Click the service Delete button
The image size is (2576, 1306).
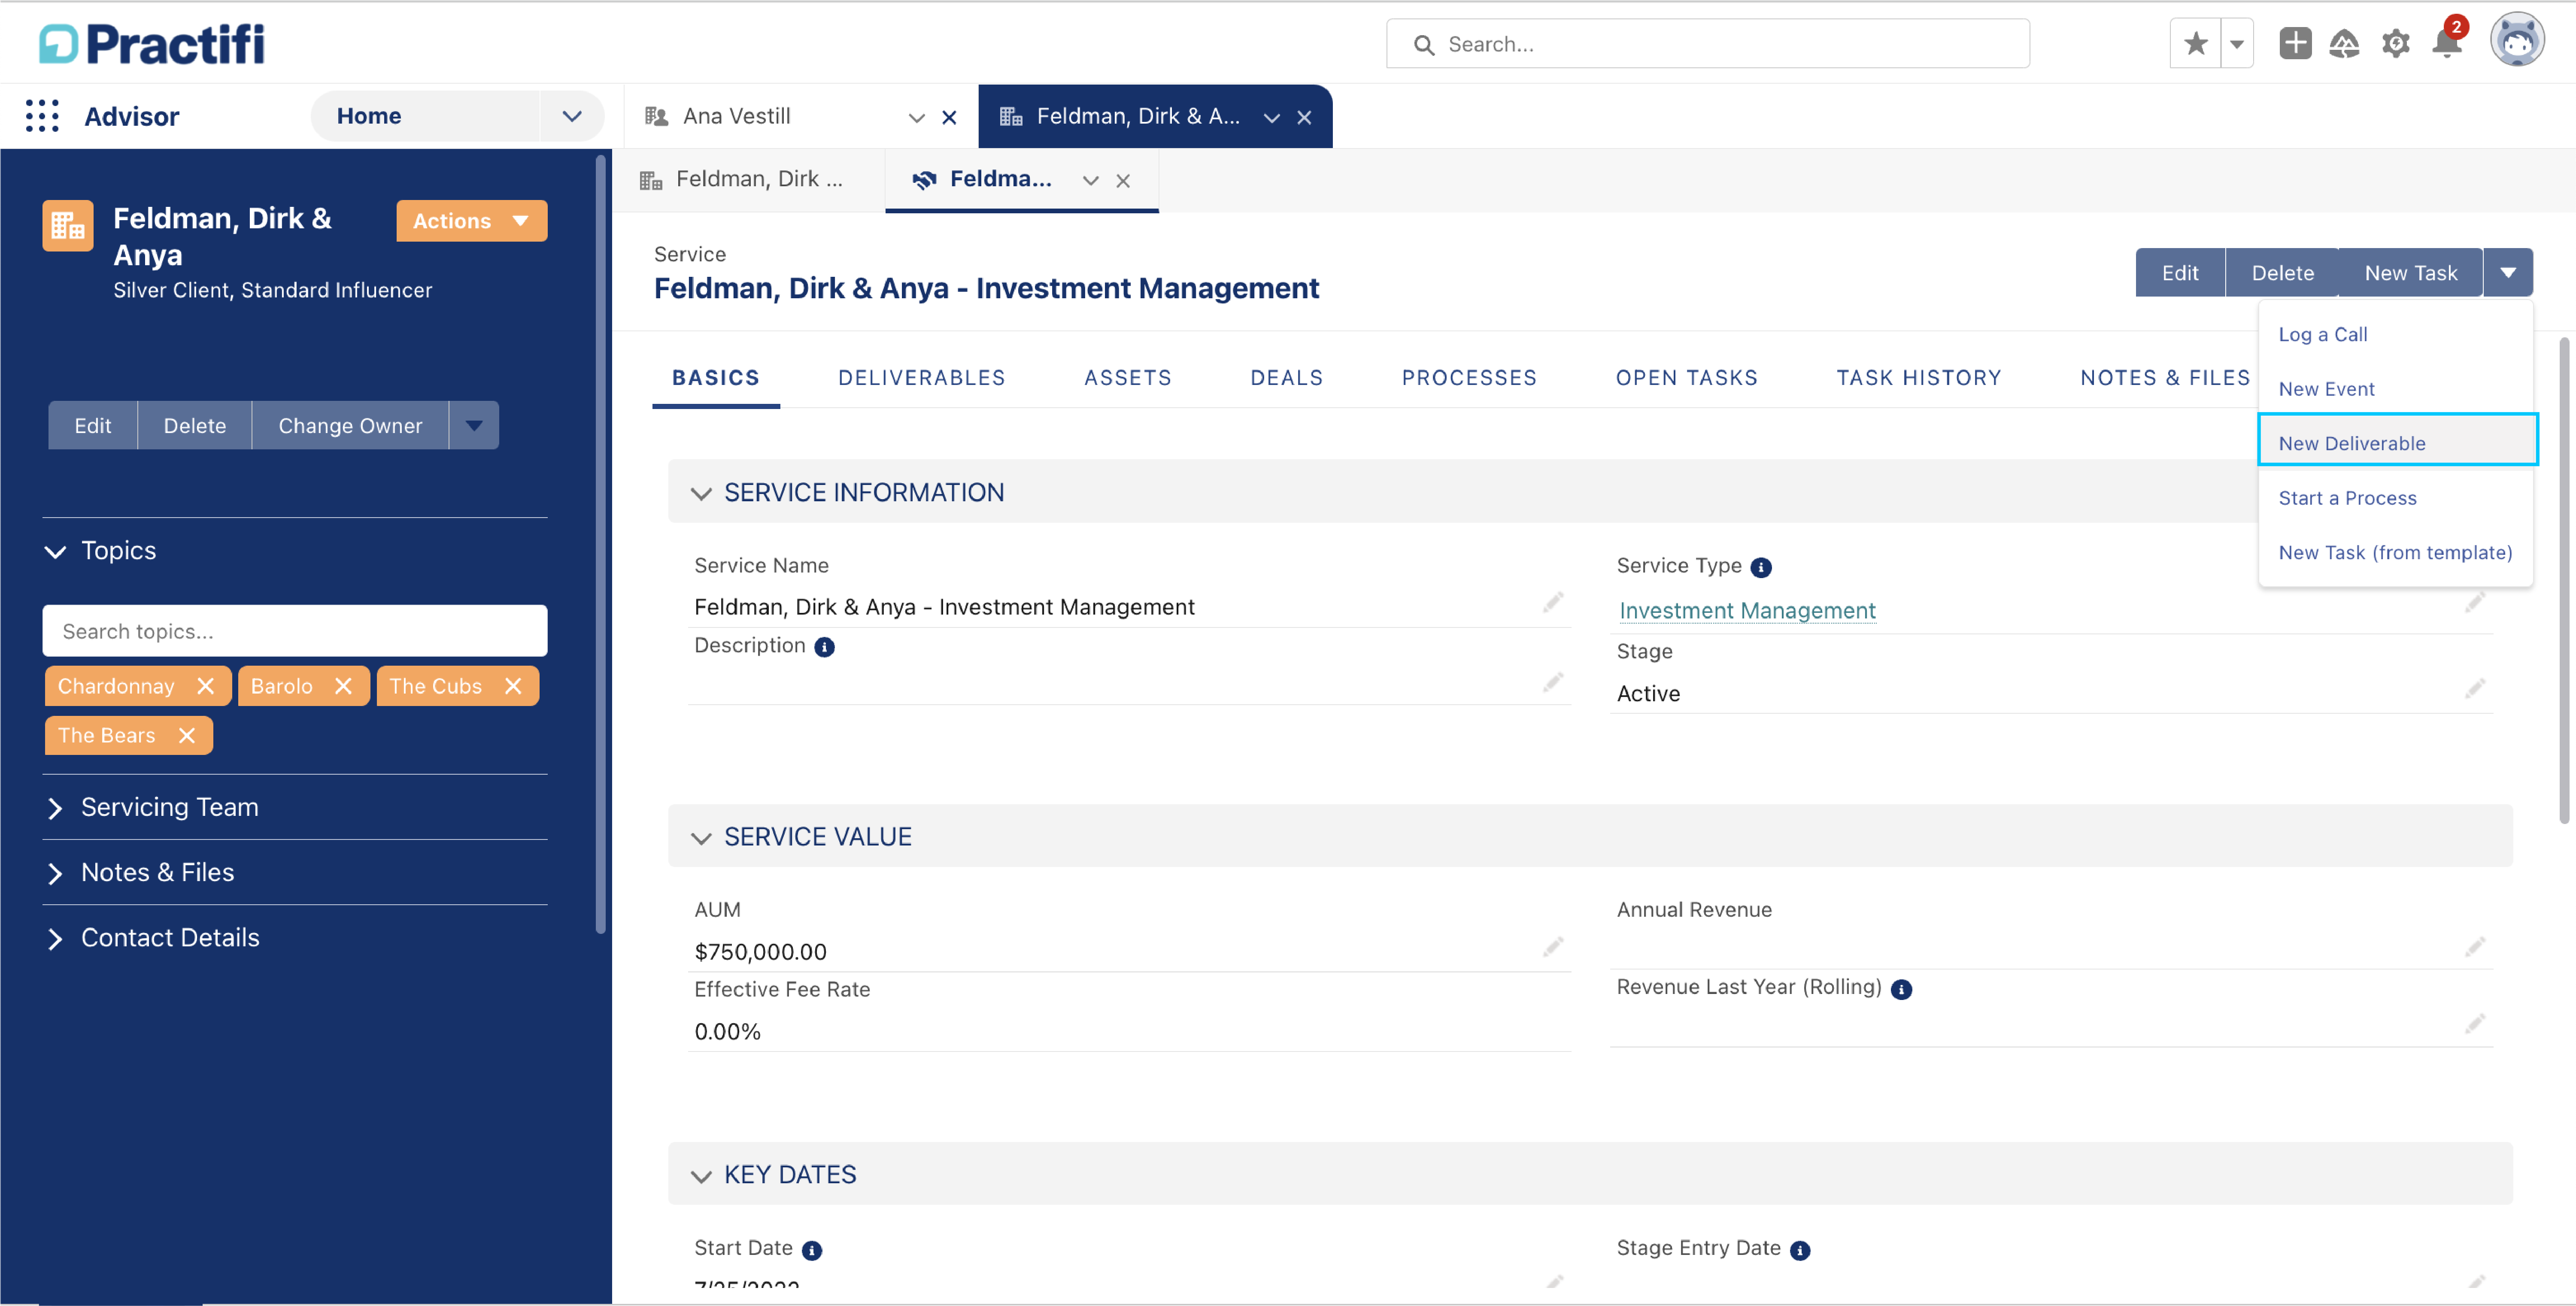click(2283, 273)
